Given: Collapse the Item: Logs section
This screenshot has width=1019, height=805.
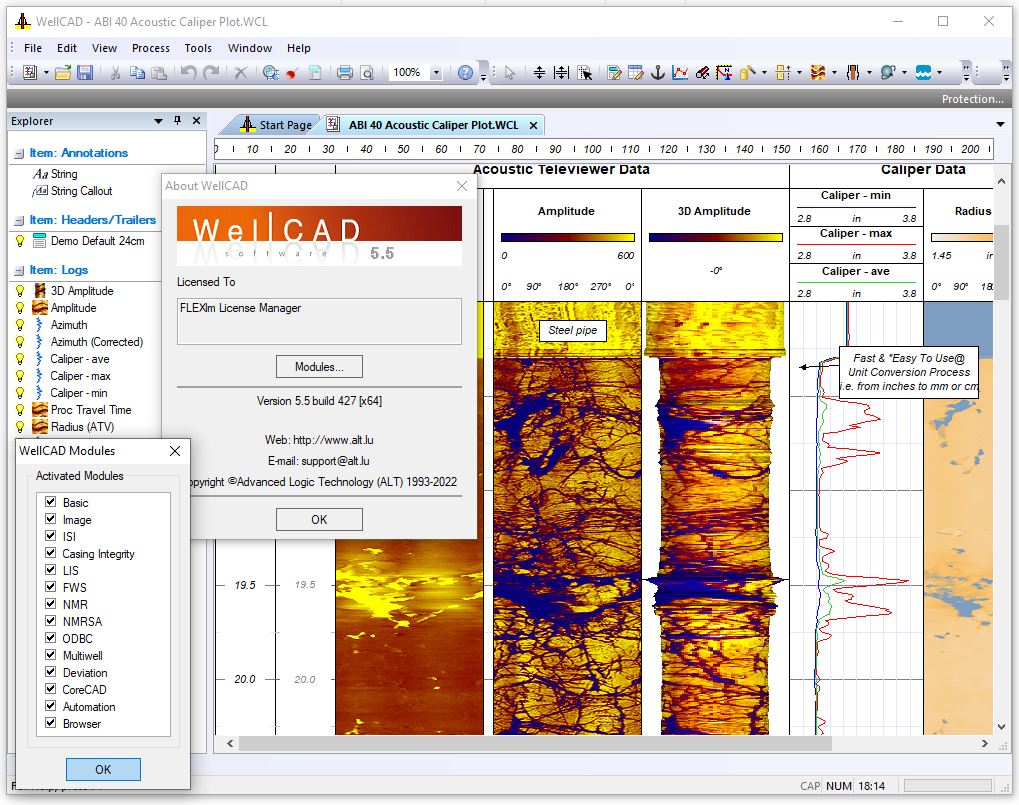Looking at the screenshot, I should (x=18, y=270).
